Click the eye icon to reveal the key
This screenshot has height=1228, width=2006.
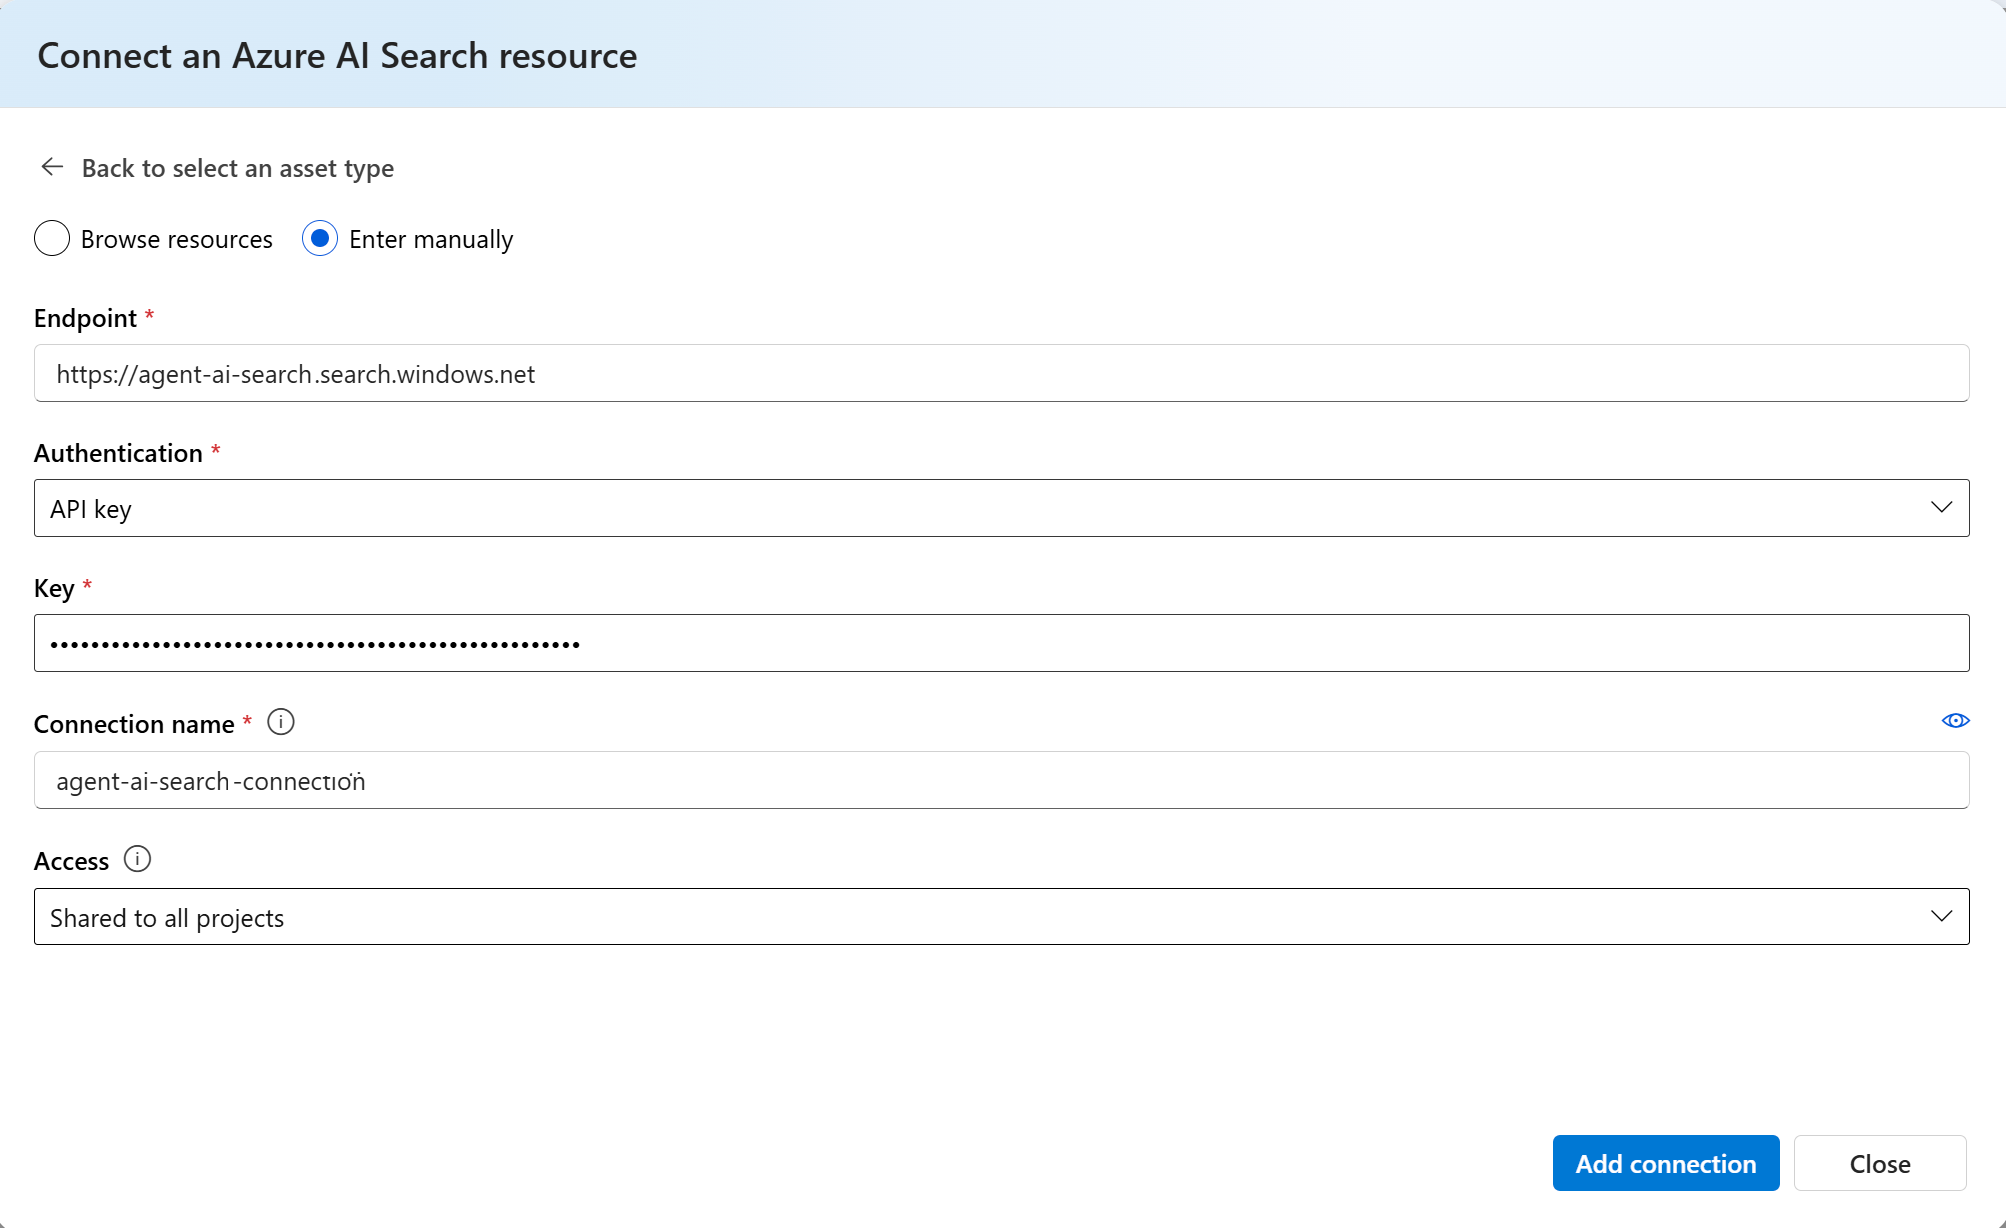click(1955, 721)
